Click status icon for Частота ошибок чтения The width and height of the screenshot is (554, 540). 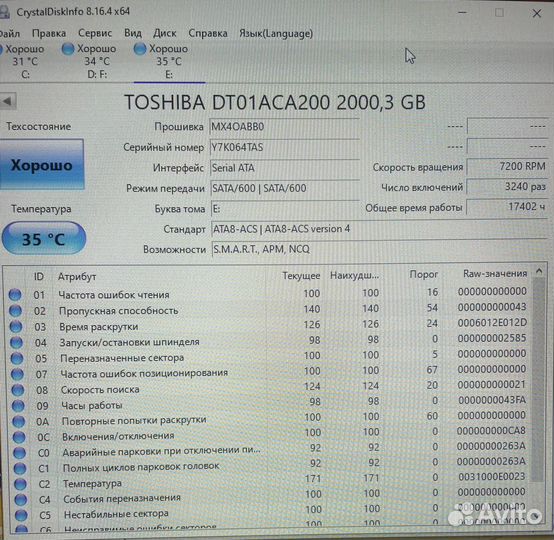[x=15, y=294]
